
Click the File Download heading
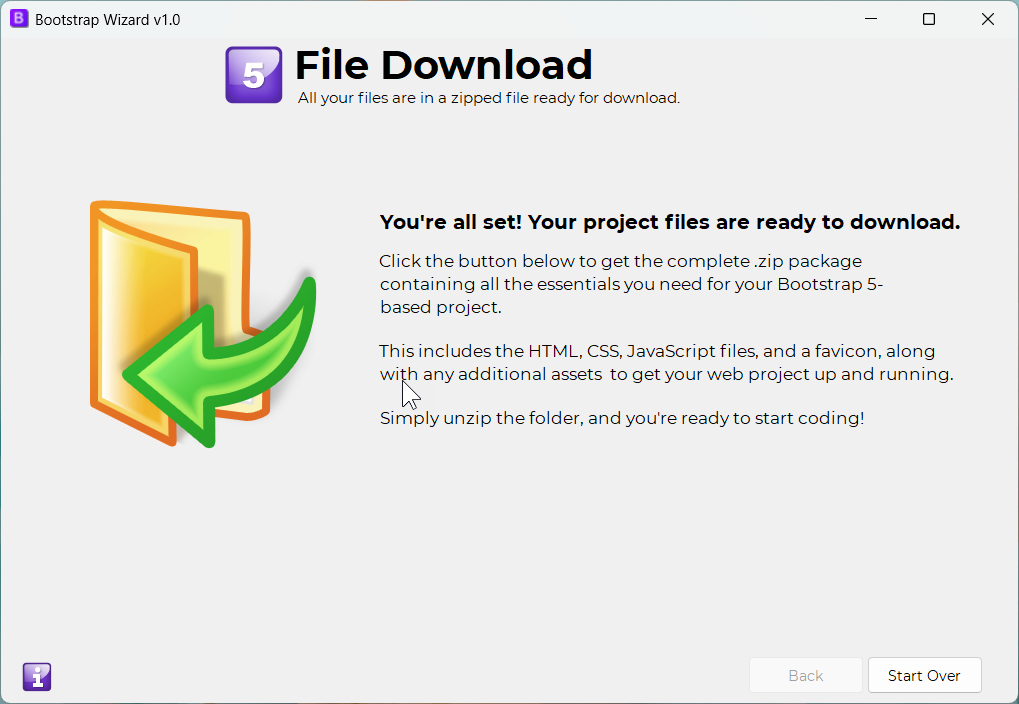click(443, 65)
